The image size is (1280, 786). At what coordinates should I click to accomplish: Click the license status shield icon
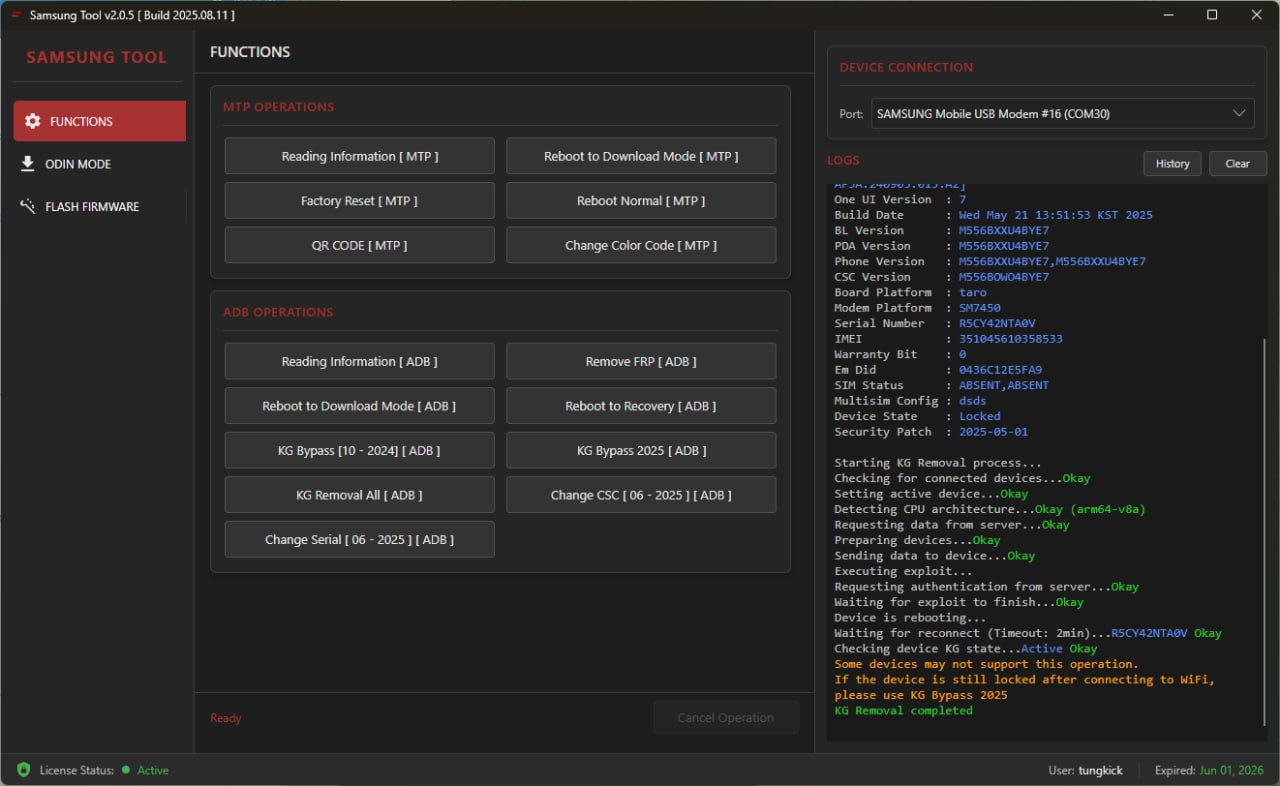[23, 770]
